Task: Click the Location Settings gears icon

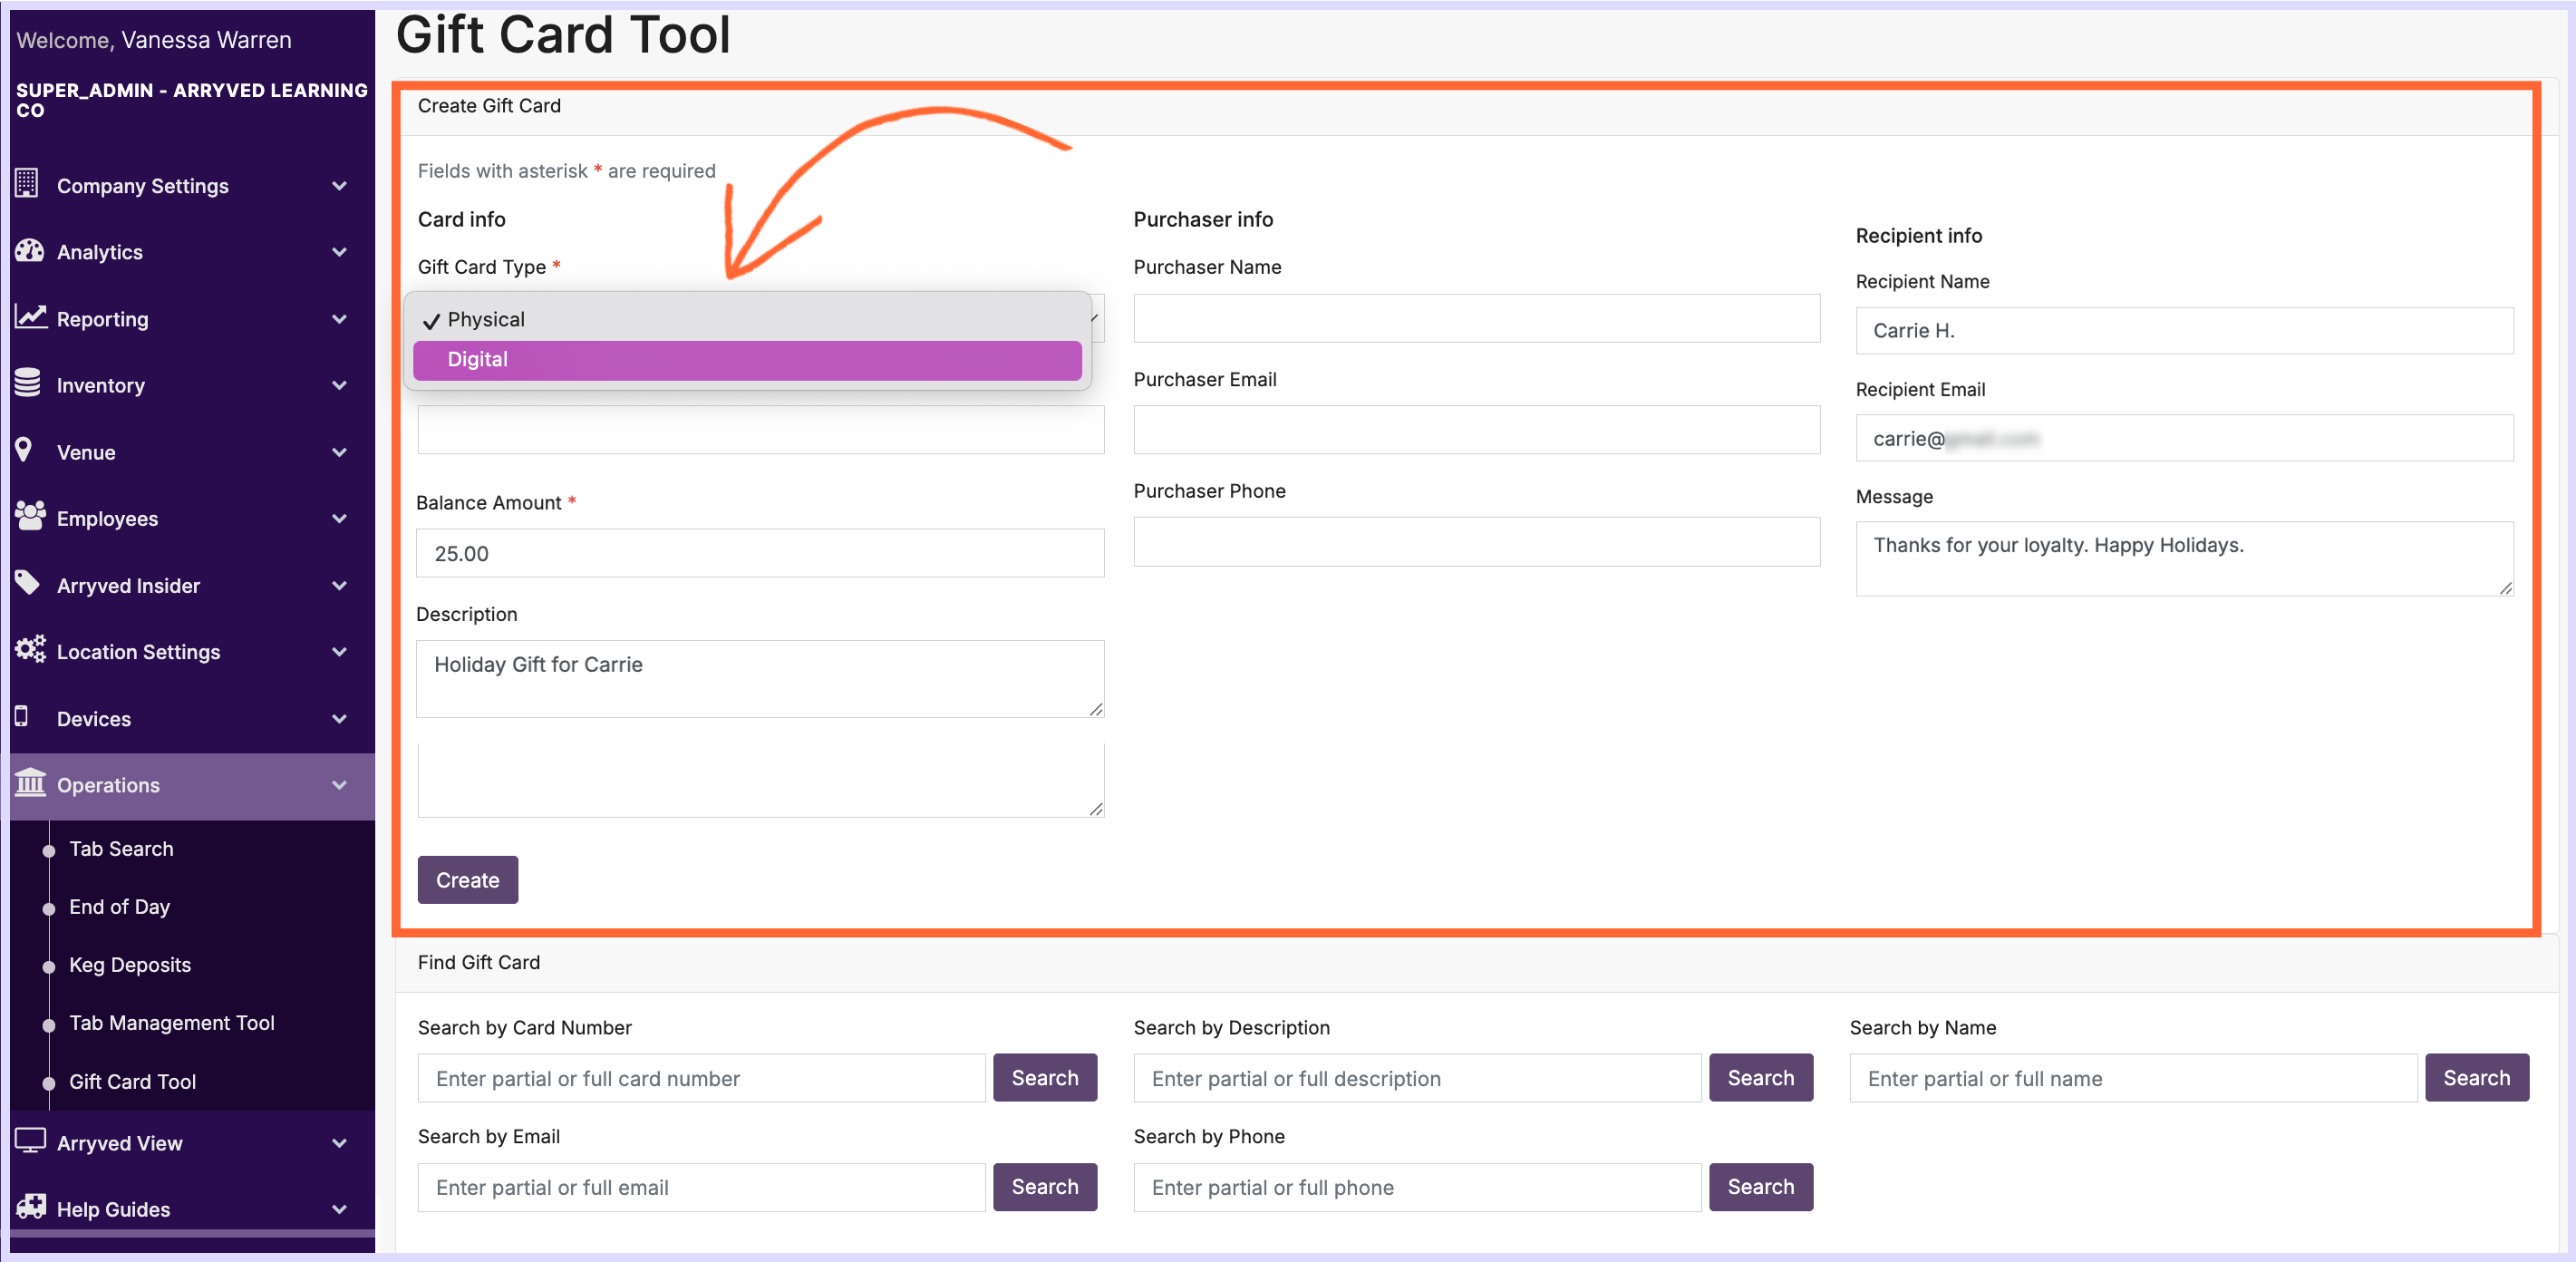Action: [30, 650]
